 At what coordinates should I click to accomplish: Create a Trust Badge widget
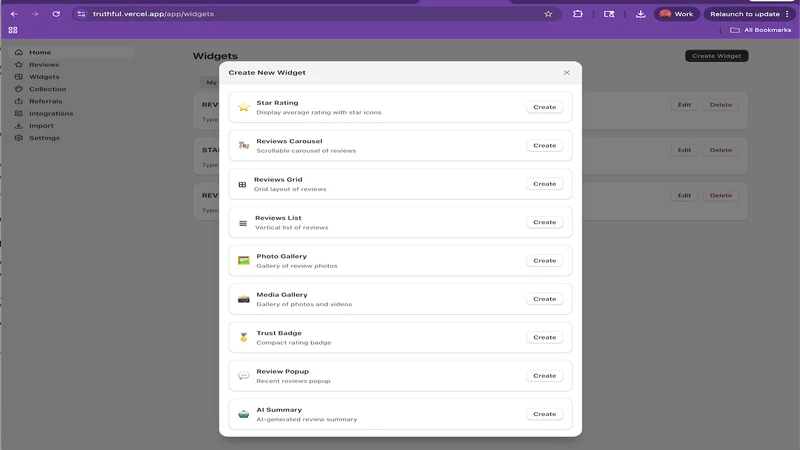click(544, 337)
